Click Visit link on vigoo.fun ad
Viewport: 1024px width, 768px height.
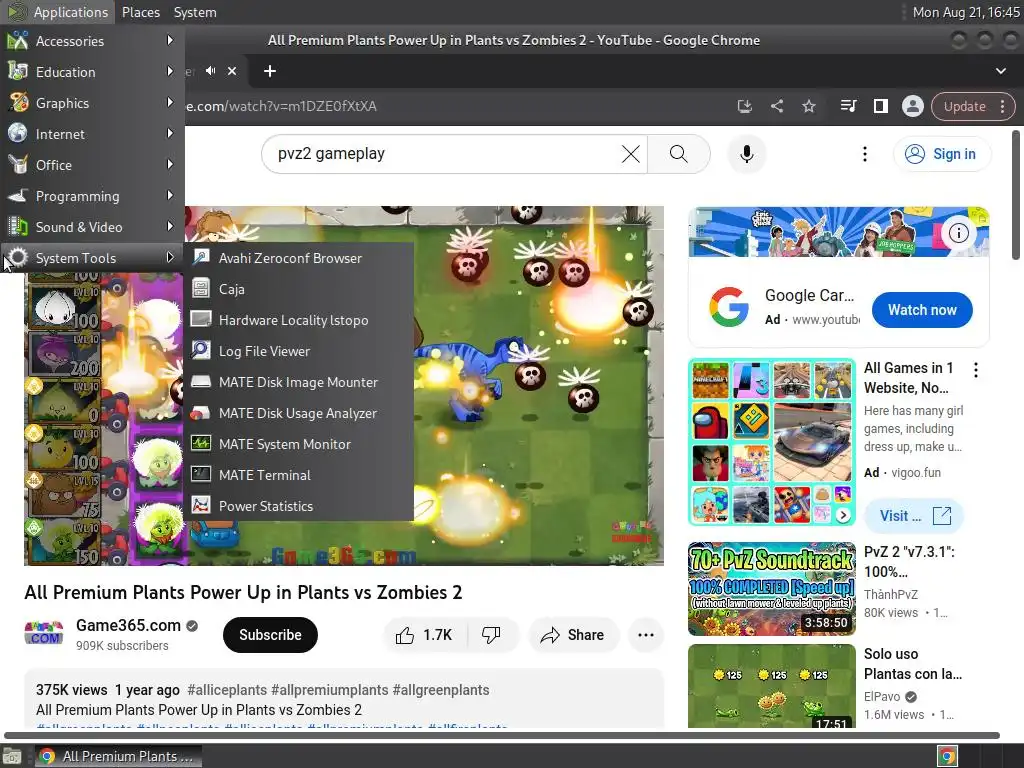[x=914, y=516]
